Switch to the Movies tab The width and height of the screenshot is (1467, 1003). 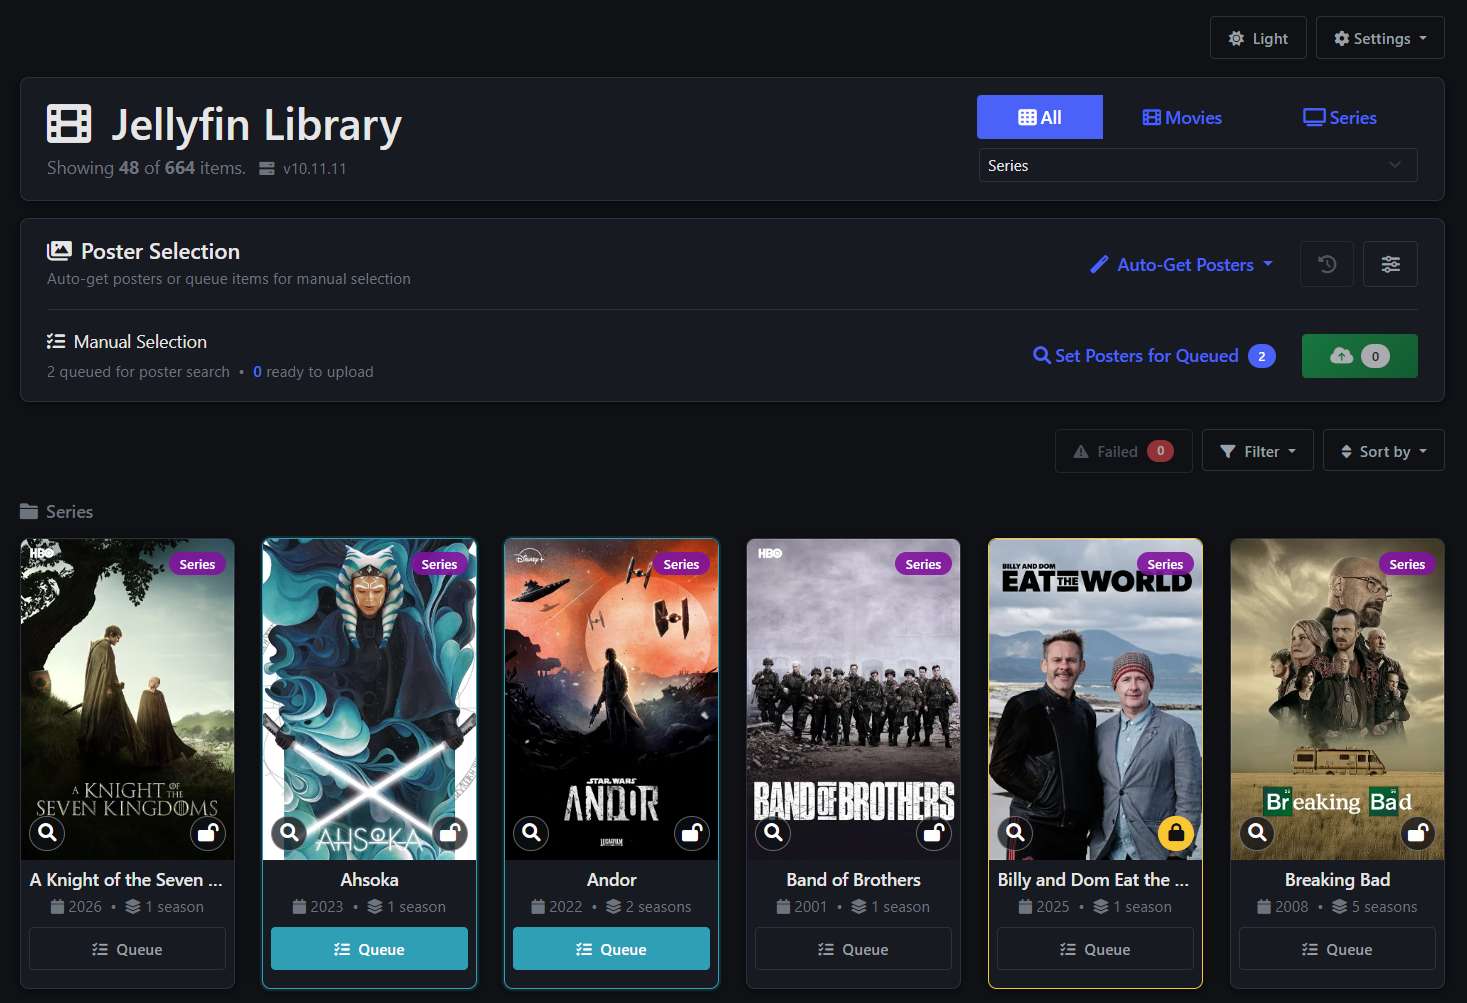point(1182,117)
